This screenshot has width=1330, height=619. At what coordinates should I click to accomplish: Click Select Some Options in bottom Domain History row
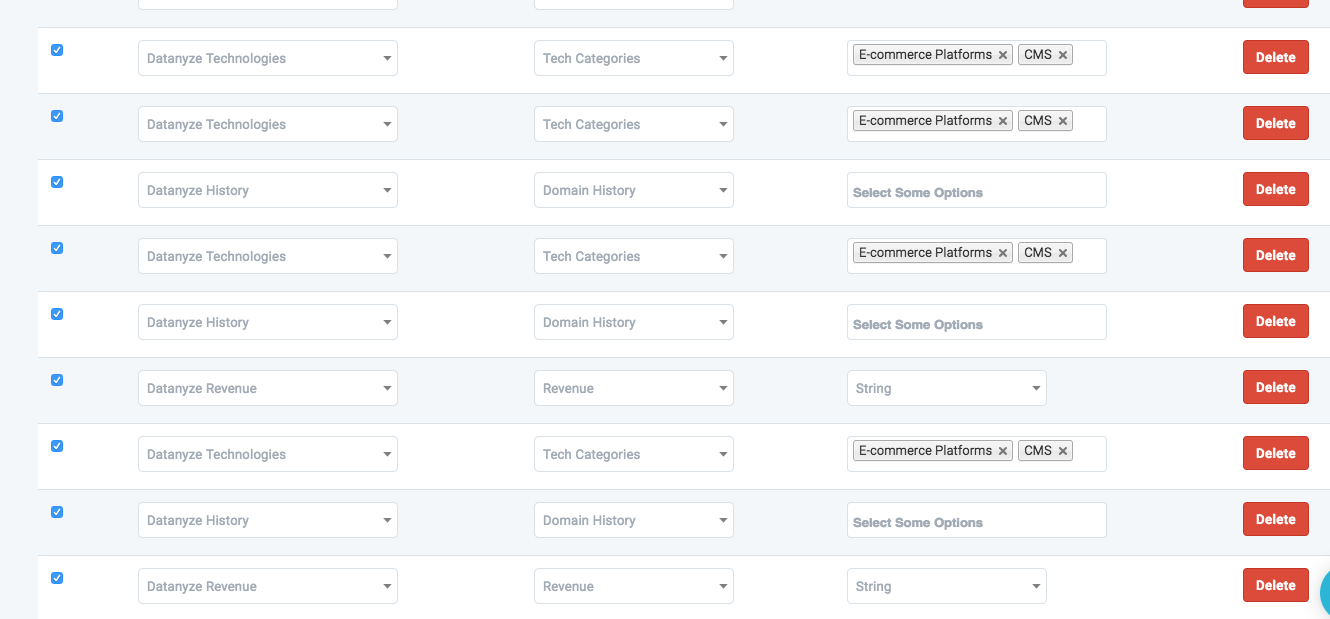(x=976, y=521)
